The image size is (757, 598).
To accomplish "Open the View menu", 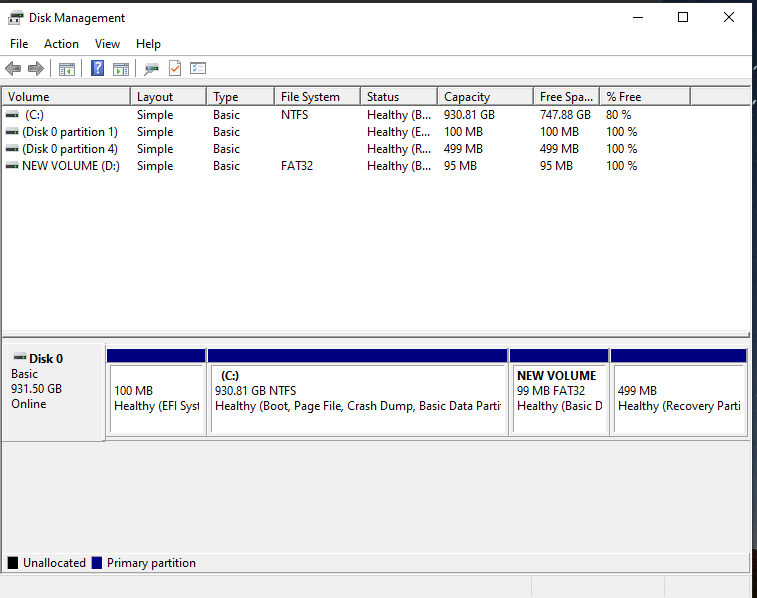I will 107,44.
